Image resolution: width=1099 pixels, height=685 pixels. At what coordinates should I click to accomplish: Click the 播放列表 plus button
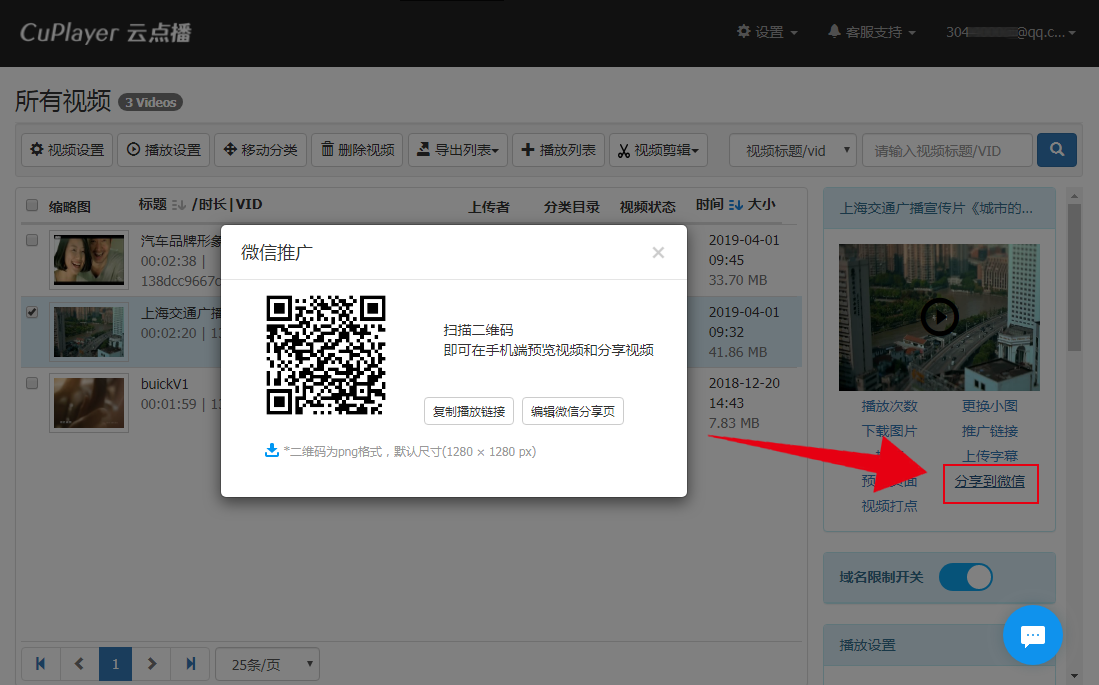pos(559,150)
